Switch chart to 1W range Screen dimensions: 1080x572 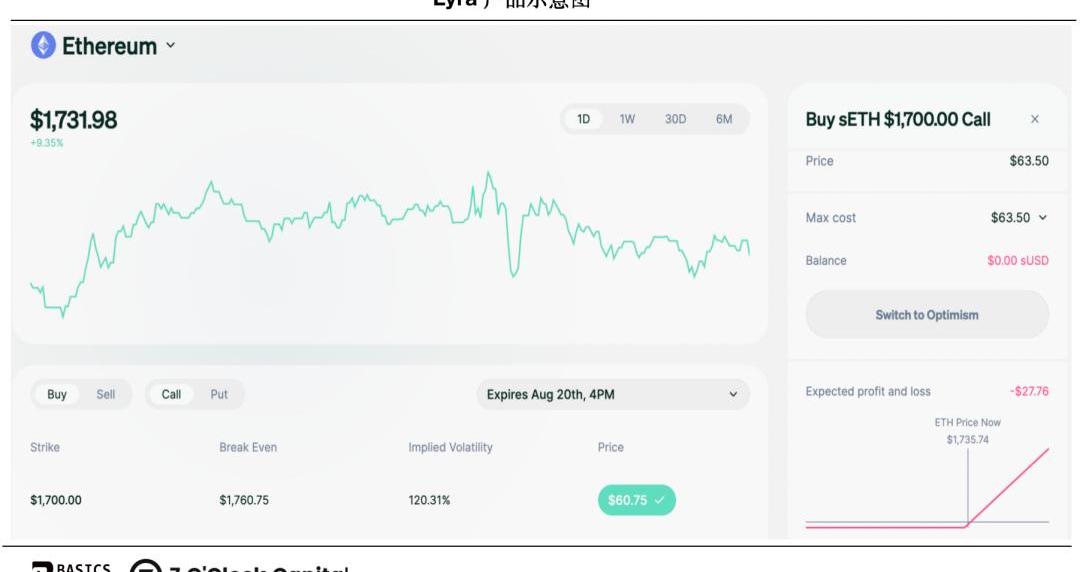pyautogui.click(x=627, y=119)
